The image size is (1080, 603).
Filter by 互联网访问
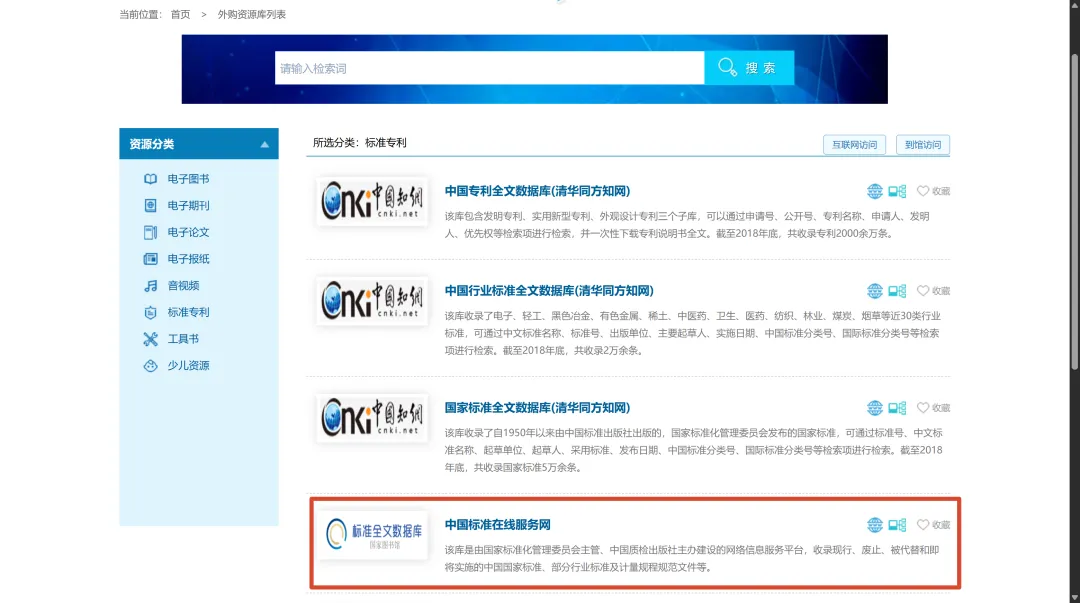tap(854, 145)
